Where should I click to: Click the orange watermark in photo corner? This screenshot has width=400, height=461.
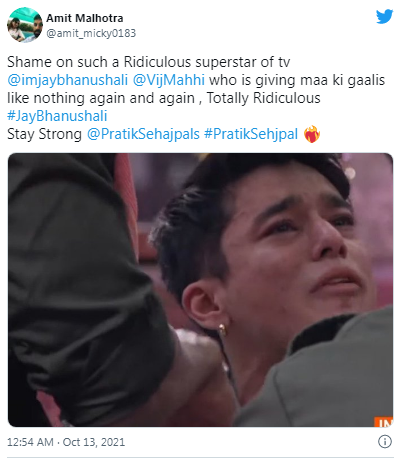[x=384, y=422]
